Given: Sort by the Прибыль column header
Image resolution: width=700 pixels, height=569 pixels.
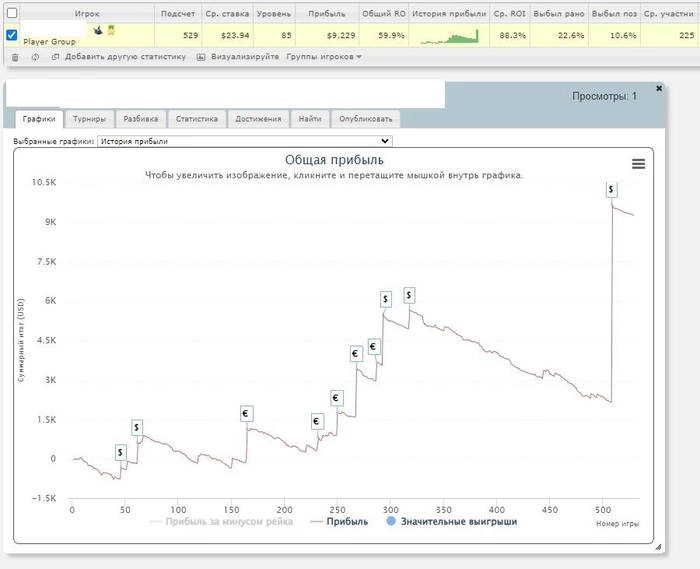Looking at the screenshot, I should click(327, 14).
